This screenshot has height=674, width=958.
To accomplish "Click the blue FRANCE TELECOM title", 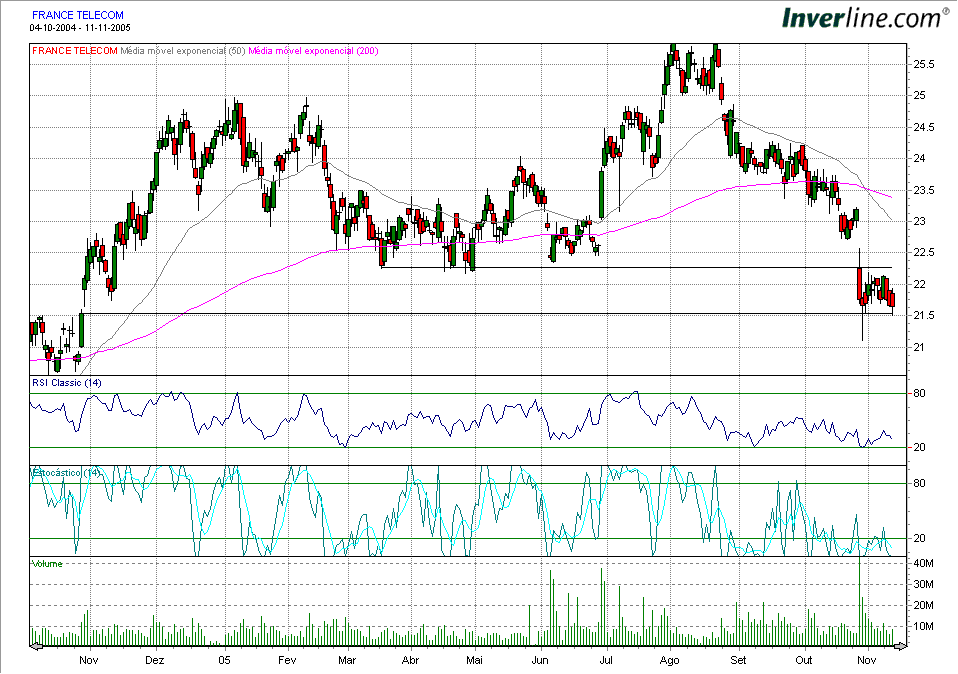I will tap(78, 16).
